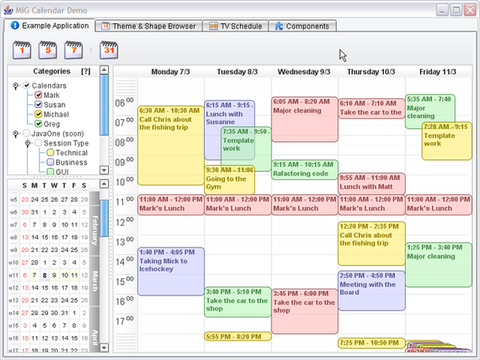This screenshot has width=480, height=360.
Task: Select the 1-day calendar view icon
Action: coord(22,50)
